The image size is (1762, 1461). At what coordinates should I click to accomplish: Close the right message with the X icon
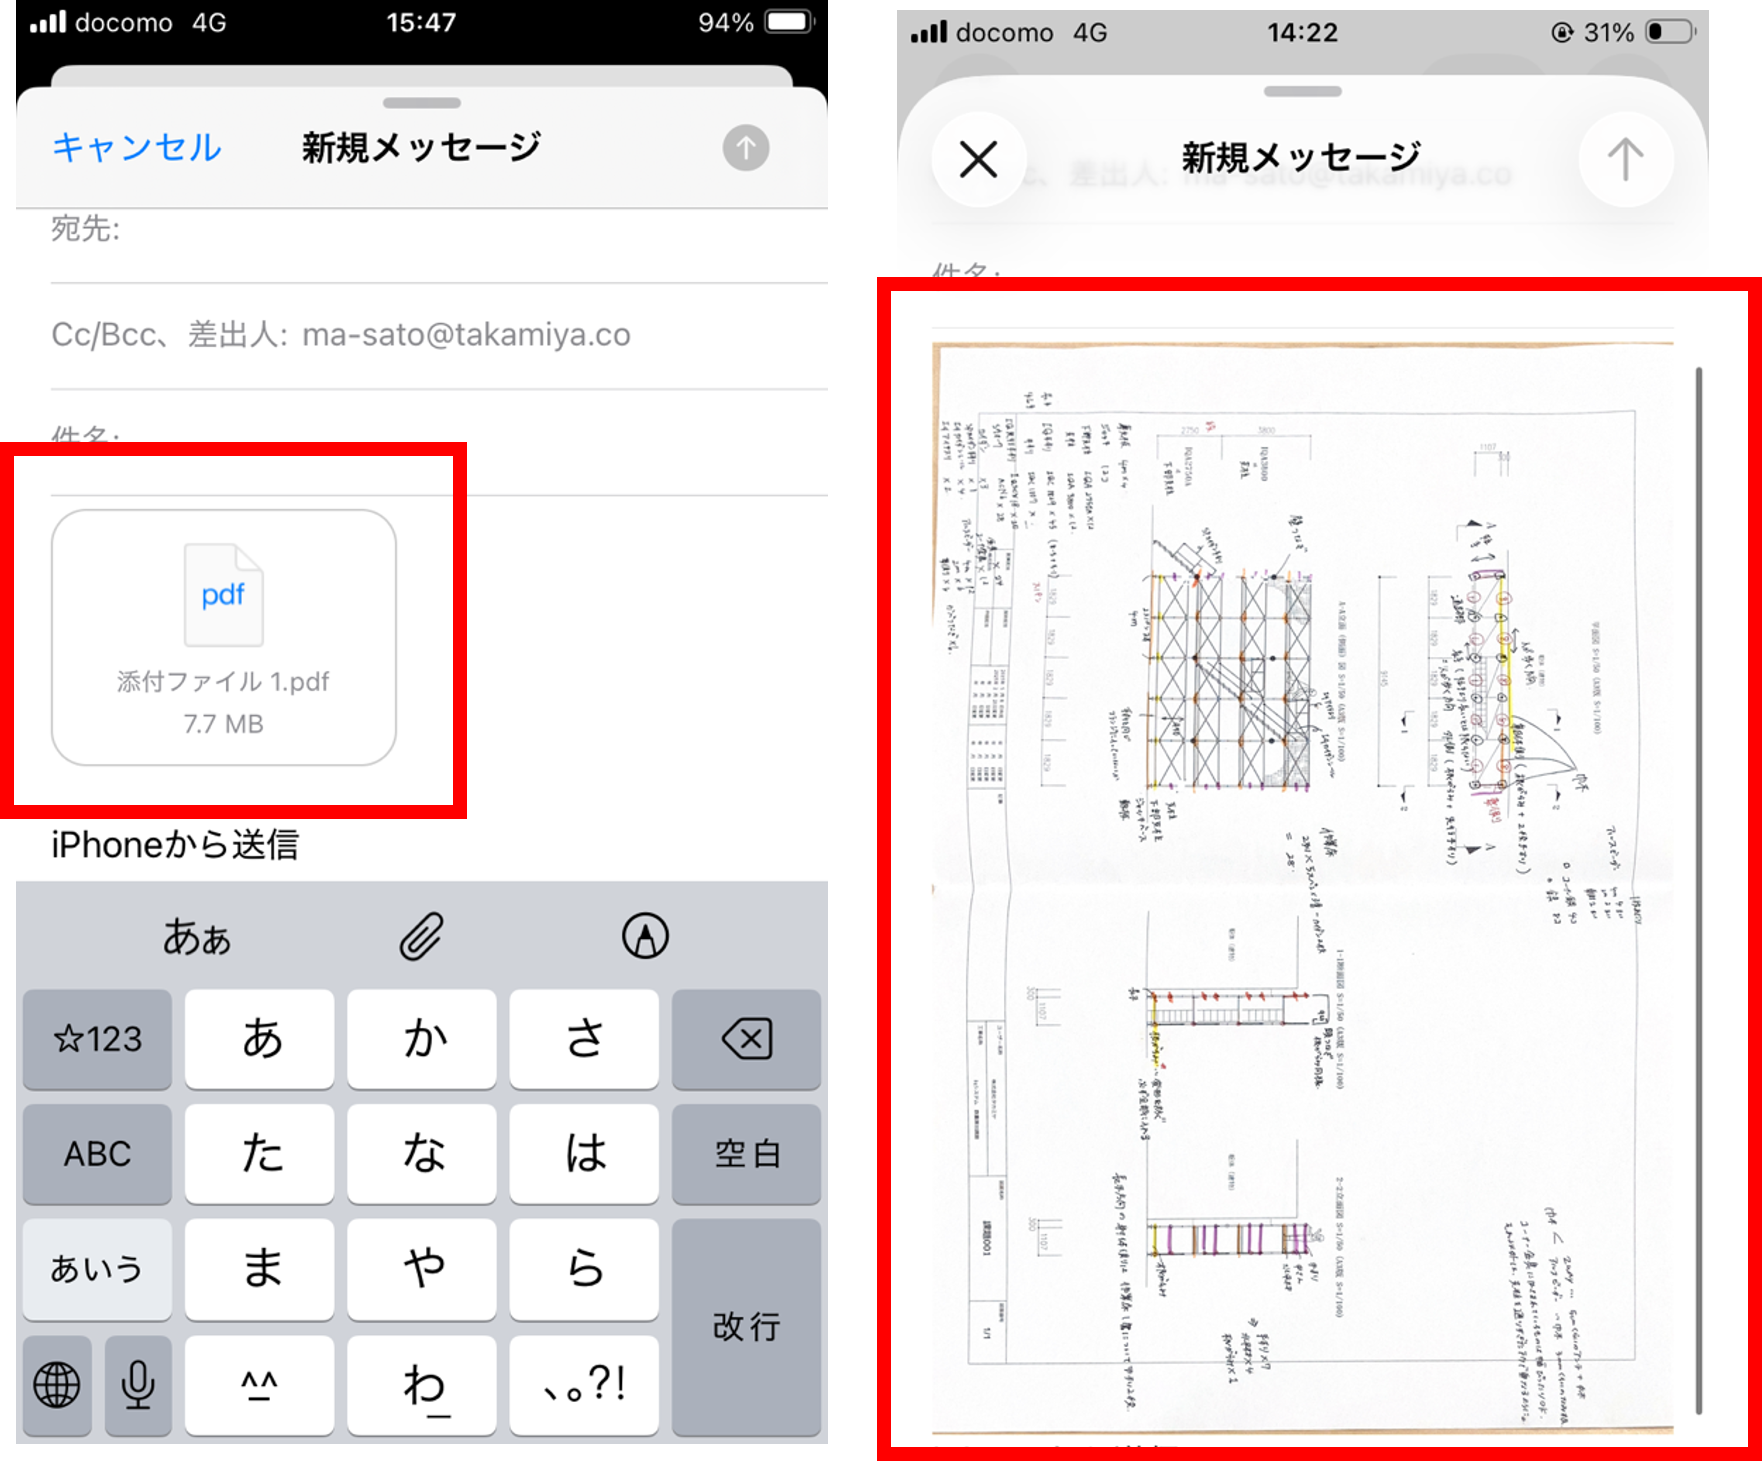pyautogui.click(x=976, y=159)
